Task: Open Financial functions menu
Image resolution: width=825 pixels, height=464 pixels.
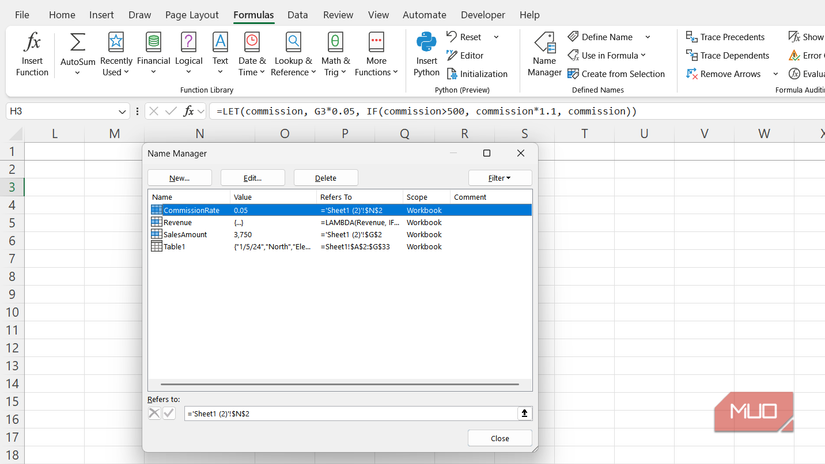Action: tap(153, 54)
